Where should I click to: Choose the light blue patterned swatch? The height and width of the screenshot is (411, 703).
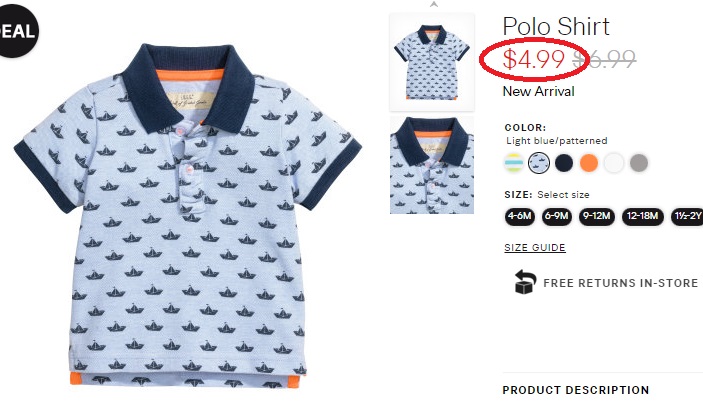[x=539, y=162]
